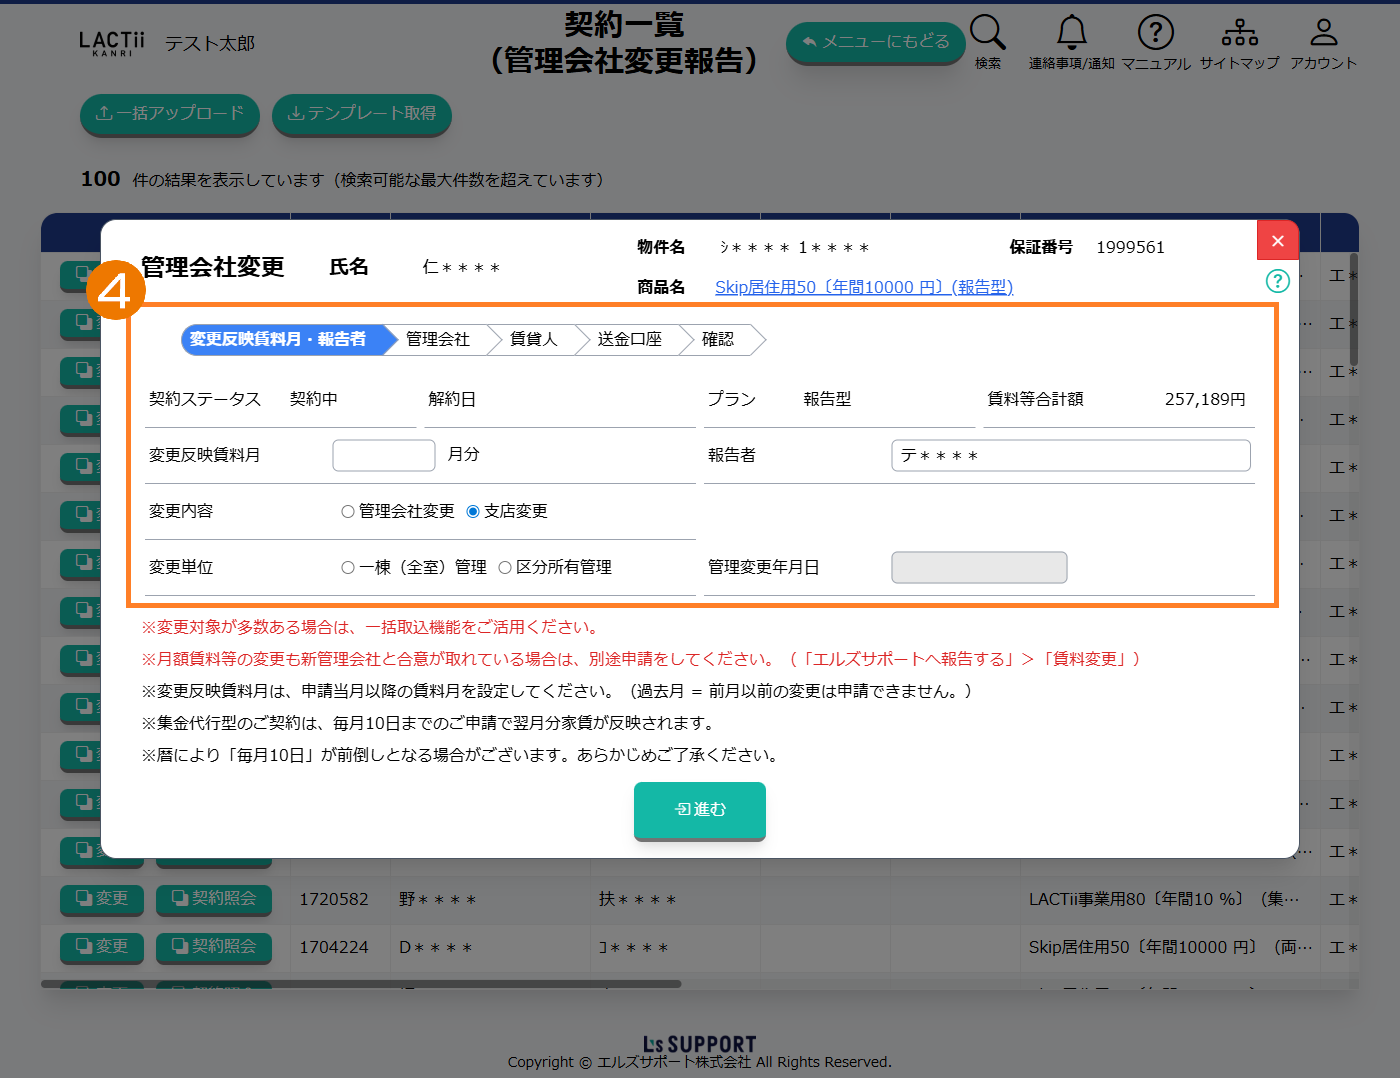Click the メニューにもどる button
1400x1078 pixels.
875,42
